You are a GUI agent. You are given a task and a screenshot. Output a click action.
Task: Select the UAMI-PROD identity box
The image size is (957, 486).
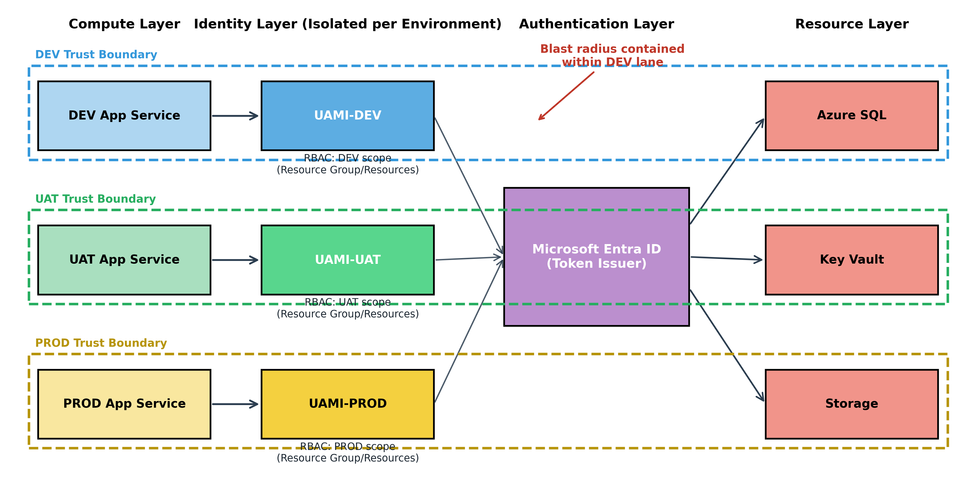tap(347, 404)
